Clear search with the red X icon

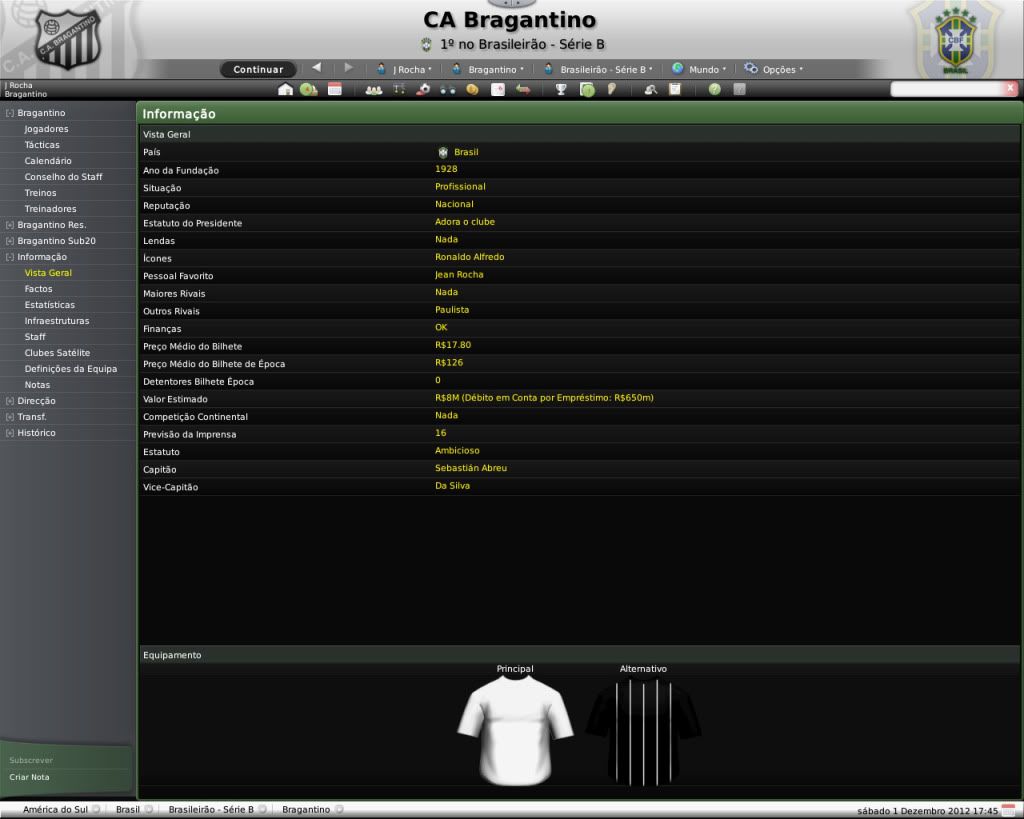(x=1010, y=88)
